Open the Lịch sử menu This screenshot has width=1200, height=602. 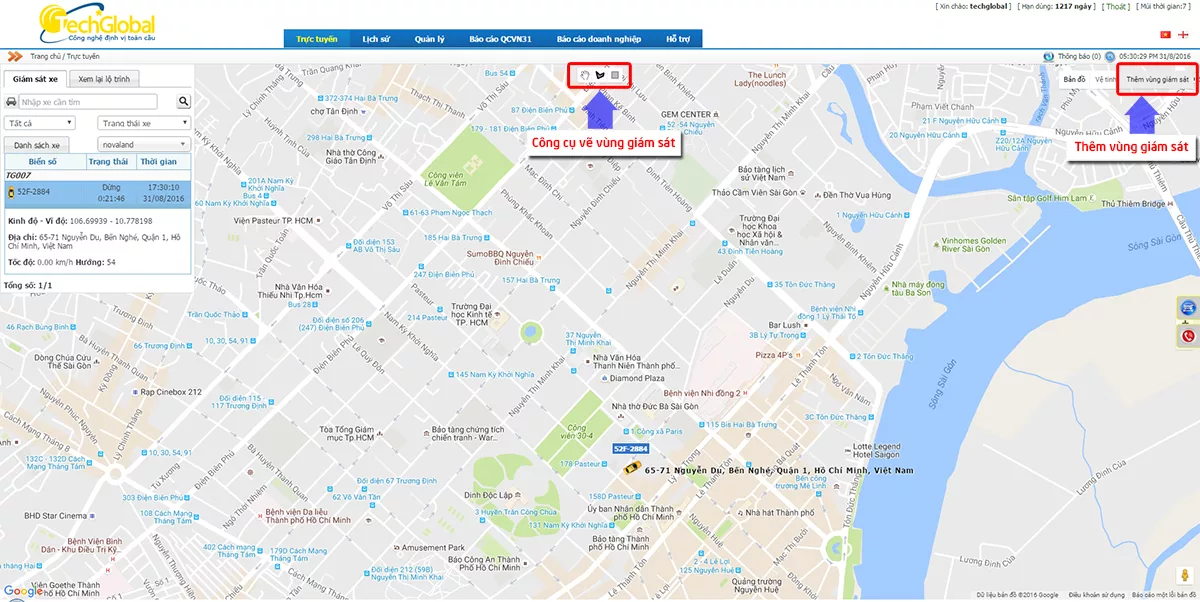376,39
